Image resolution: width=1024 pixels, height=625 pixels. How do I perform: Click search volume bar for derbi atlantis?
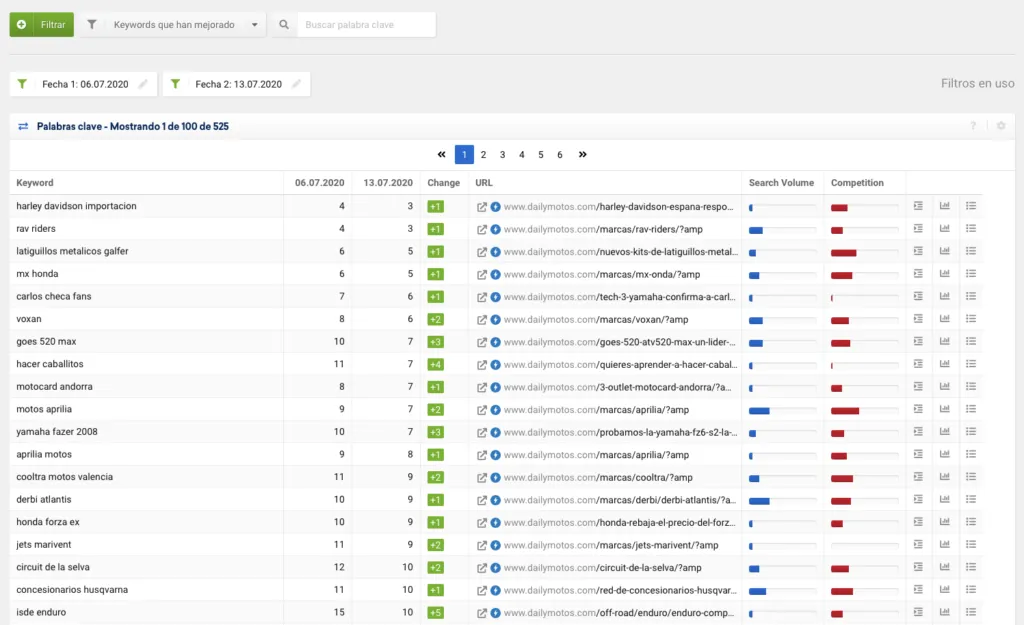click(782, 501)
